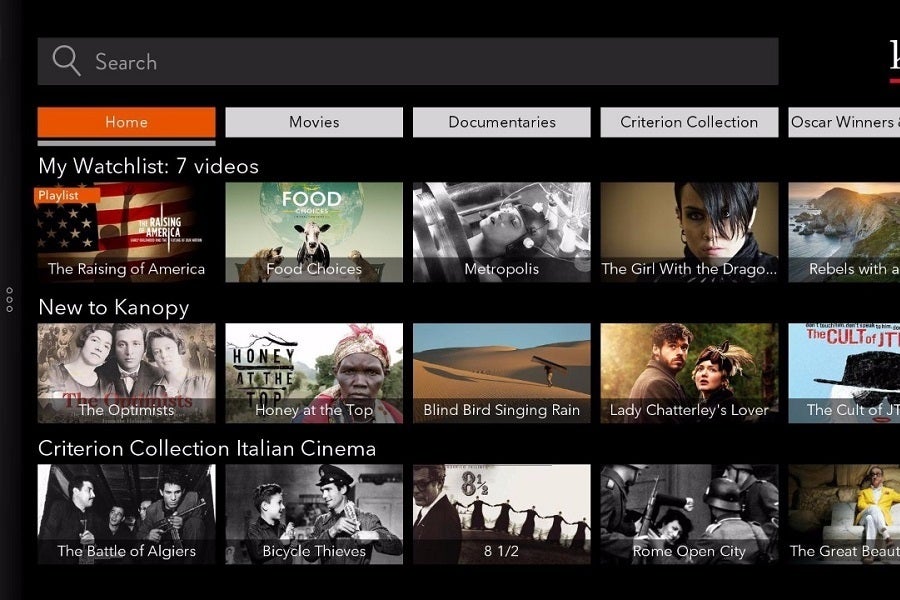Open The Great Beauty thumbnail
The width and height of the screenshot is (900, 600).
pos(844,514)
